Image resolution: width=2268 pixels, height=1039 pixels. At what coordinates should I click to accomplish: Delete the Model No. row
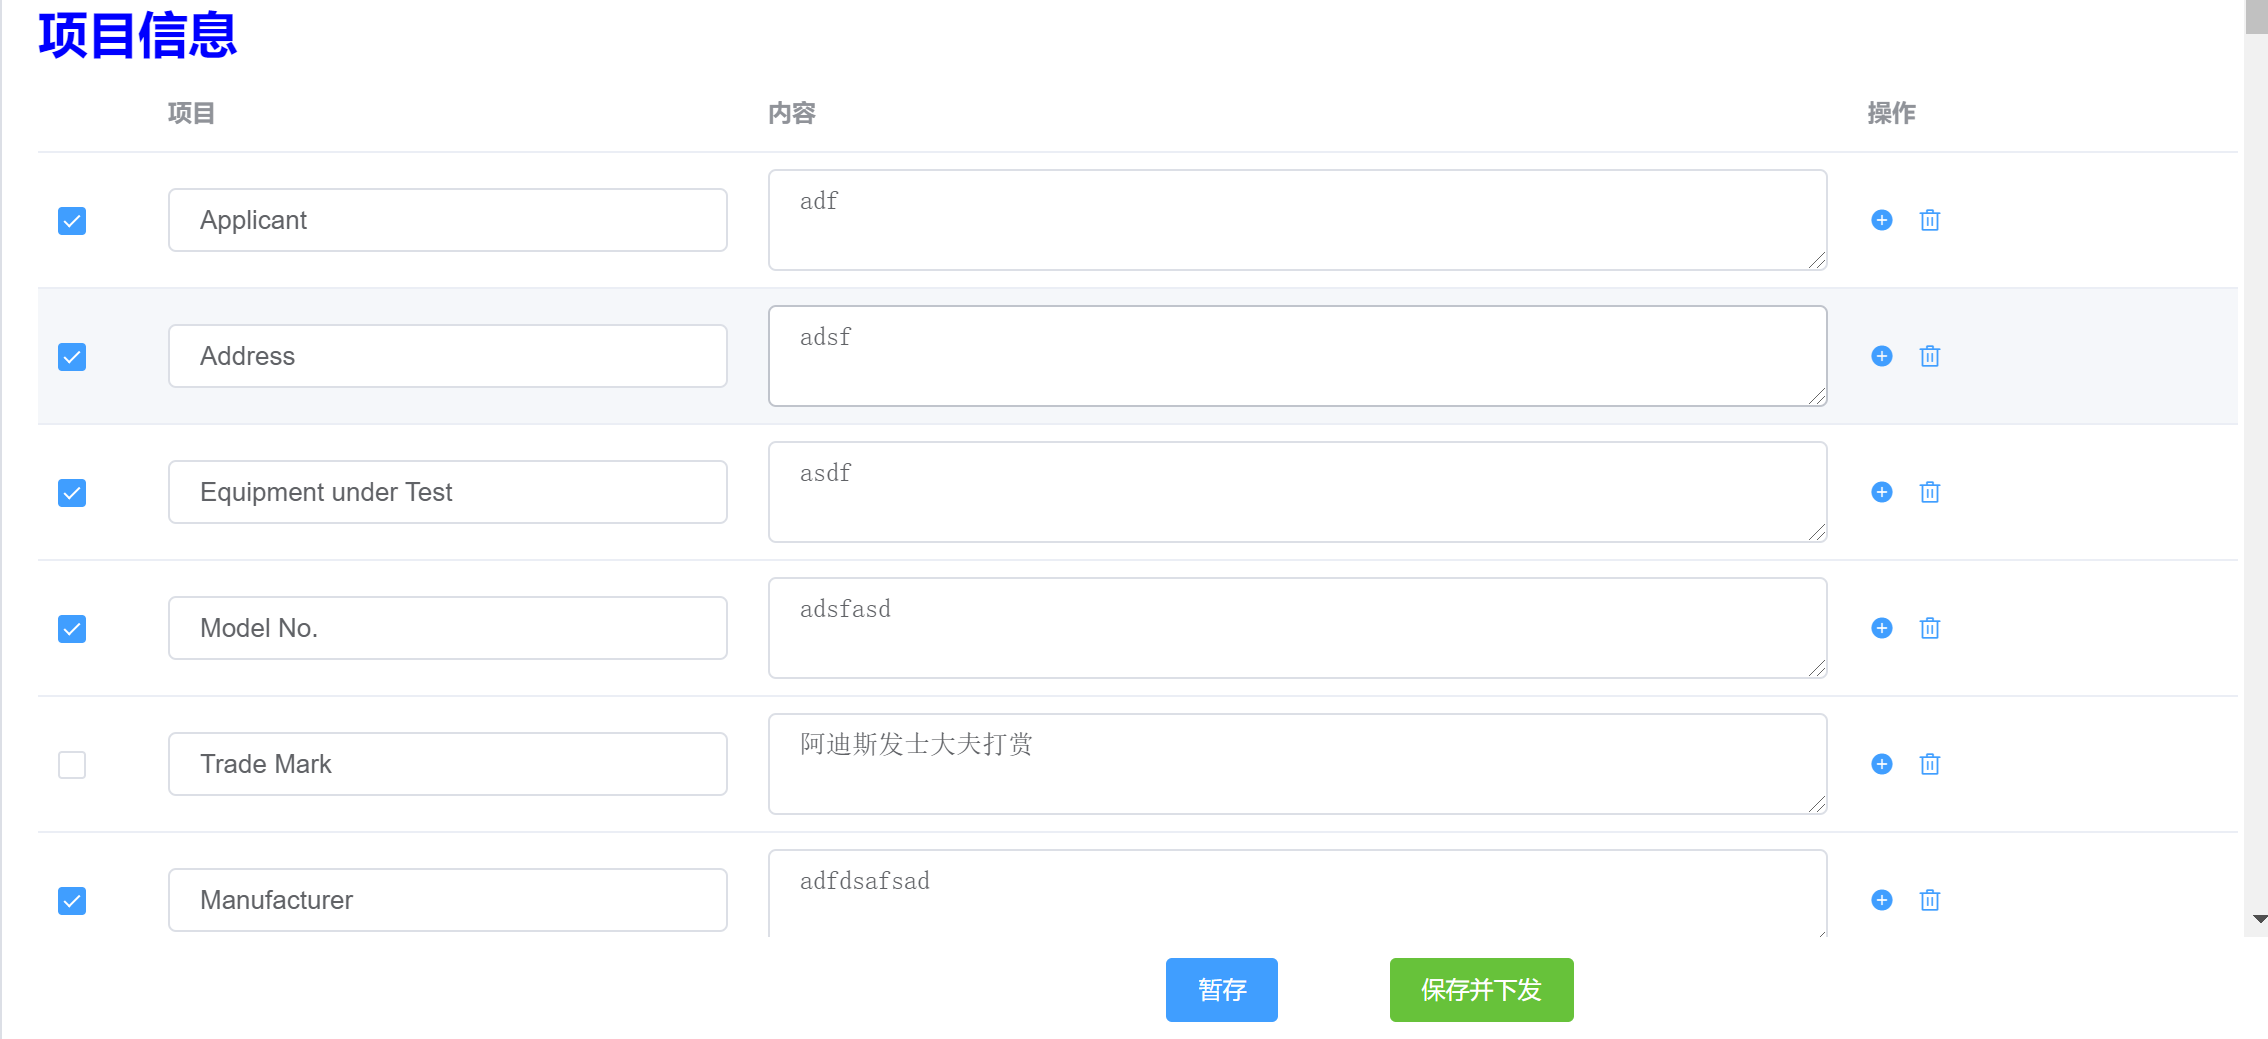1929,628
